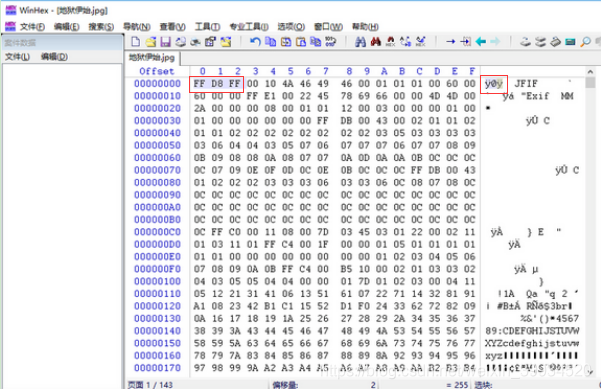Click the properties icon with checklist

(x=210, y=41)
